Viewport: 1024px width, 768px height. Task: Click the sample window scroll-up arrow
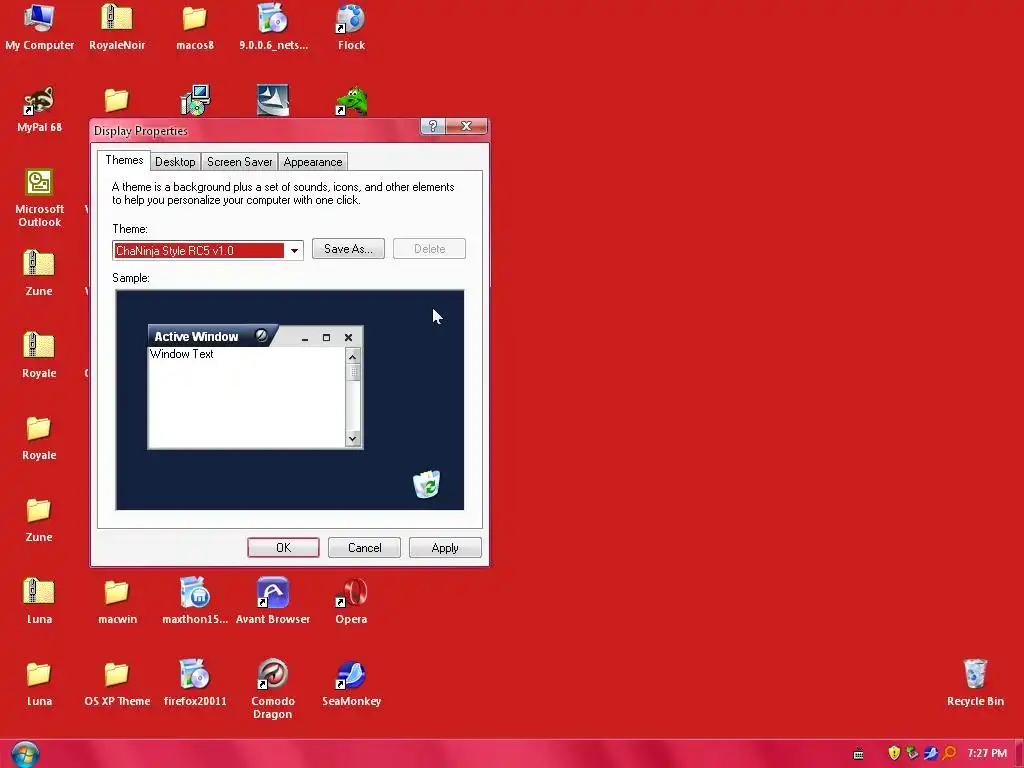pyautogui.click(x=353, y=357)
